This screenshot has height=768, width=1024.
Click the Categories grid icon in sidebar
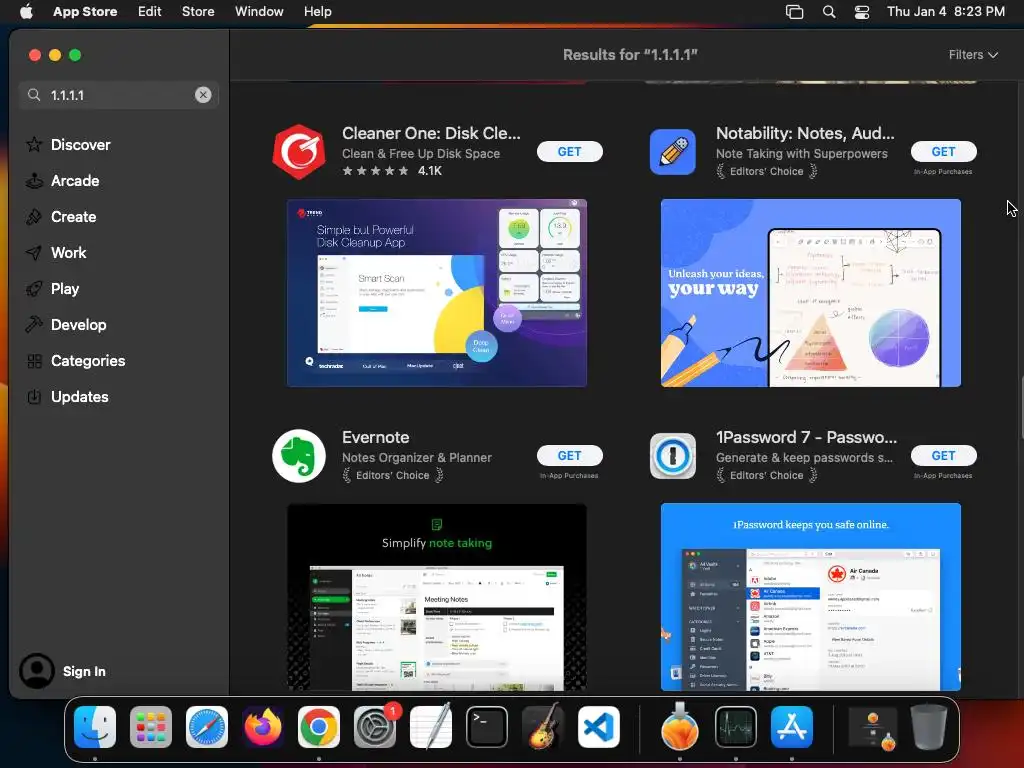(x=34, y=360)
